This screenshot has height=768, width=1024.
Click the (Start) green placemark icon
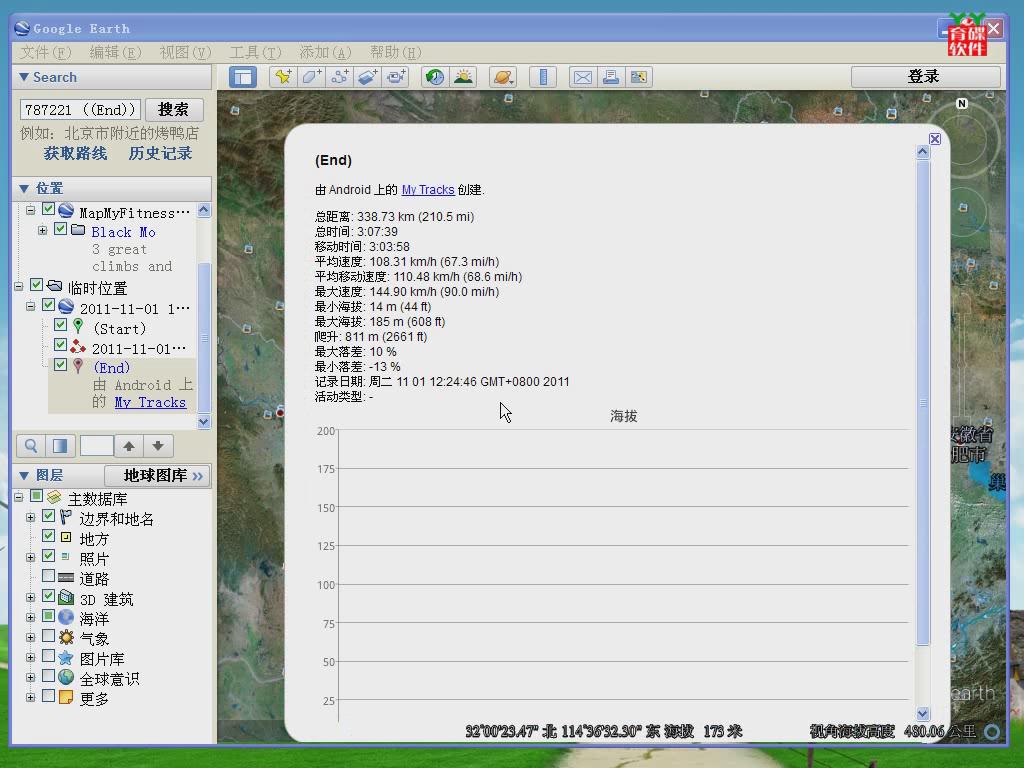click(x=78, y=326)
